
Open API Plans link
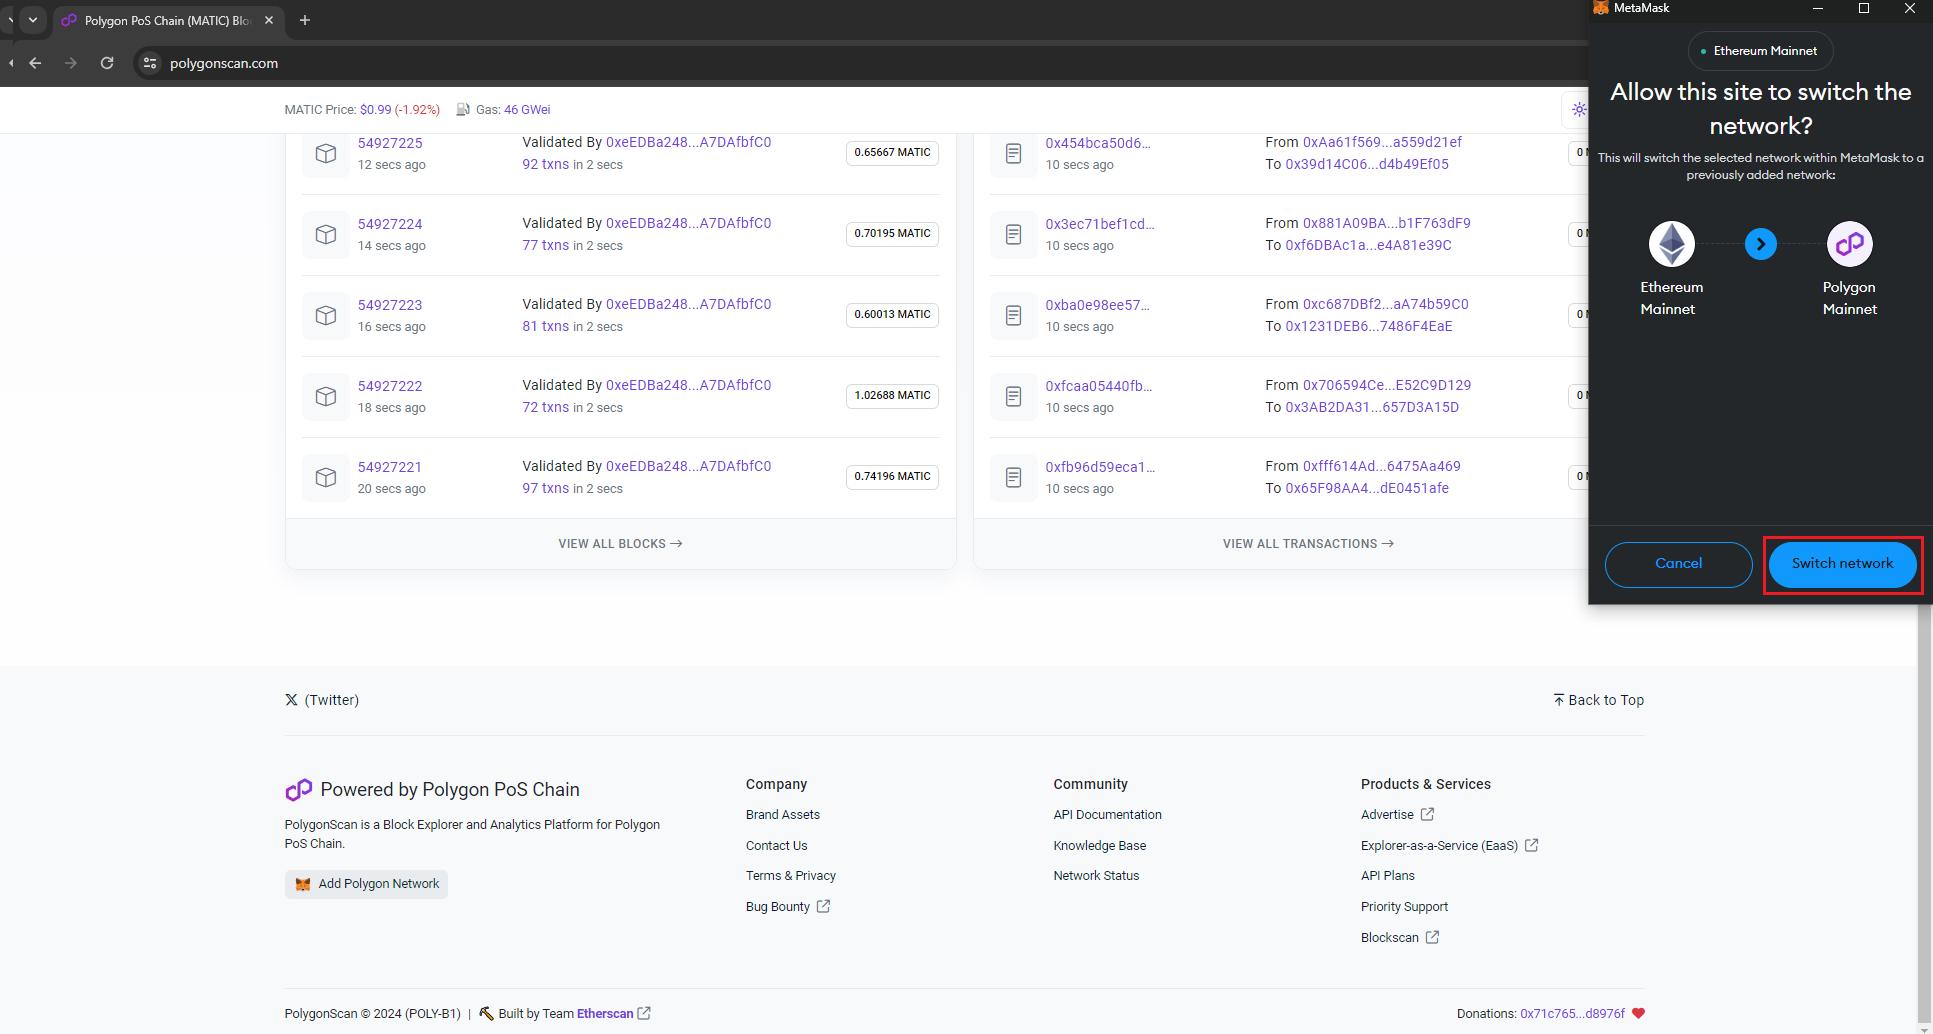1387,876
